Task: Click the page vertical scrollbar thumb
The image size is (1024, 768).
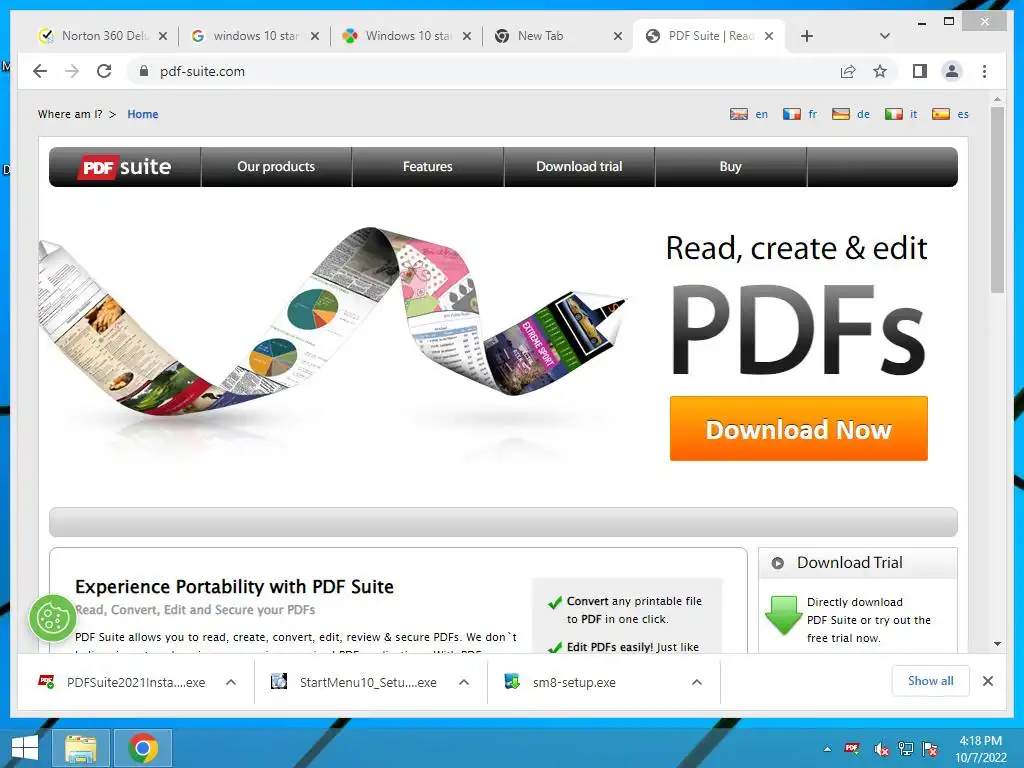Action: (x=997, y=199)
